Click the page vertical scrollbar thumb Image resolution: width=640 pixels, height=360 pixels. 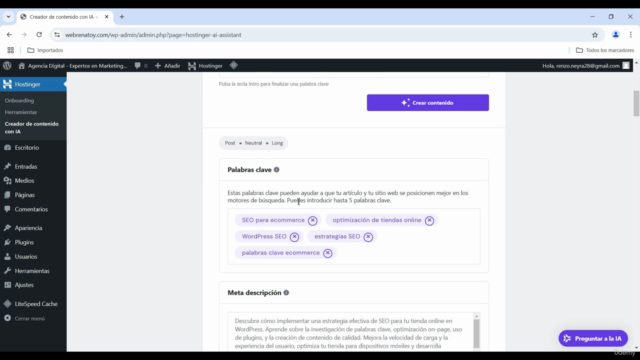point(636,103)
